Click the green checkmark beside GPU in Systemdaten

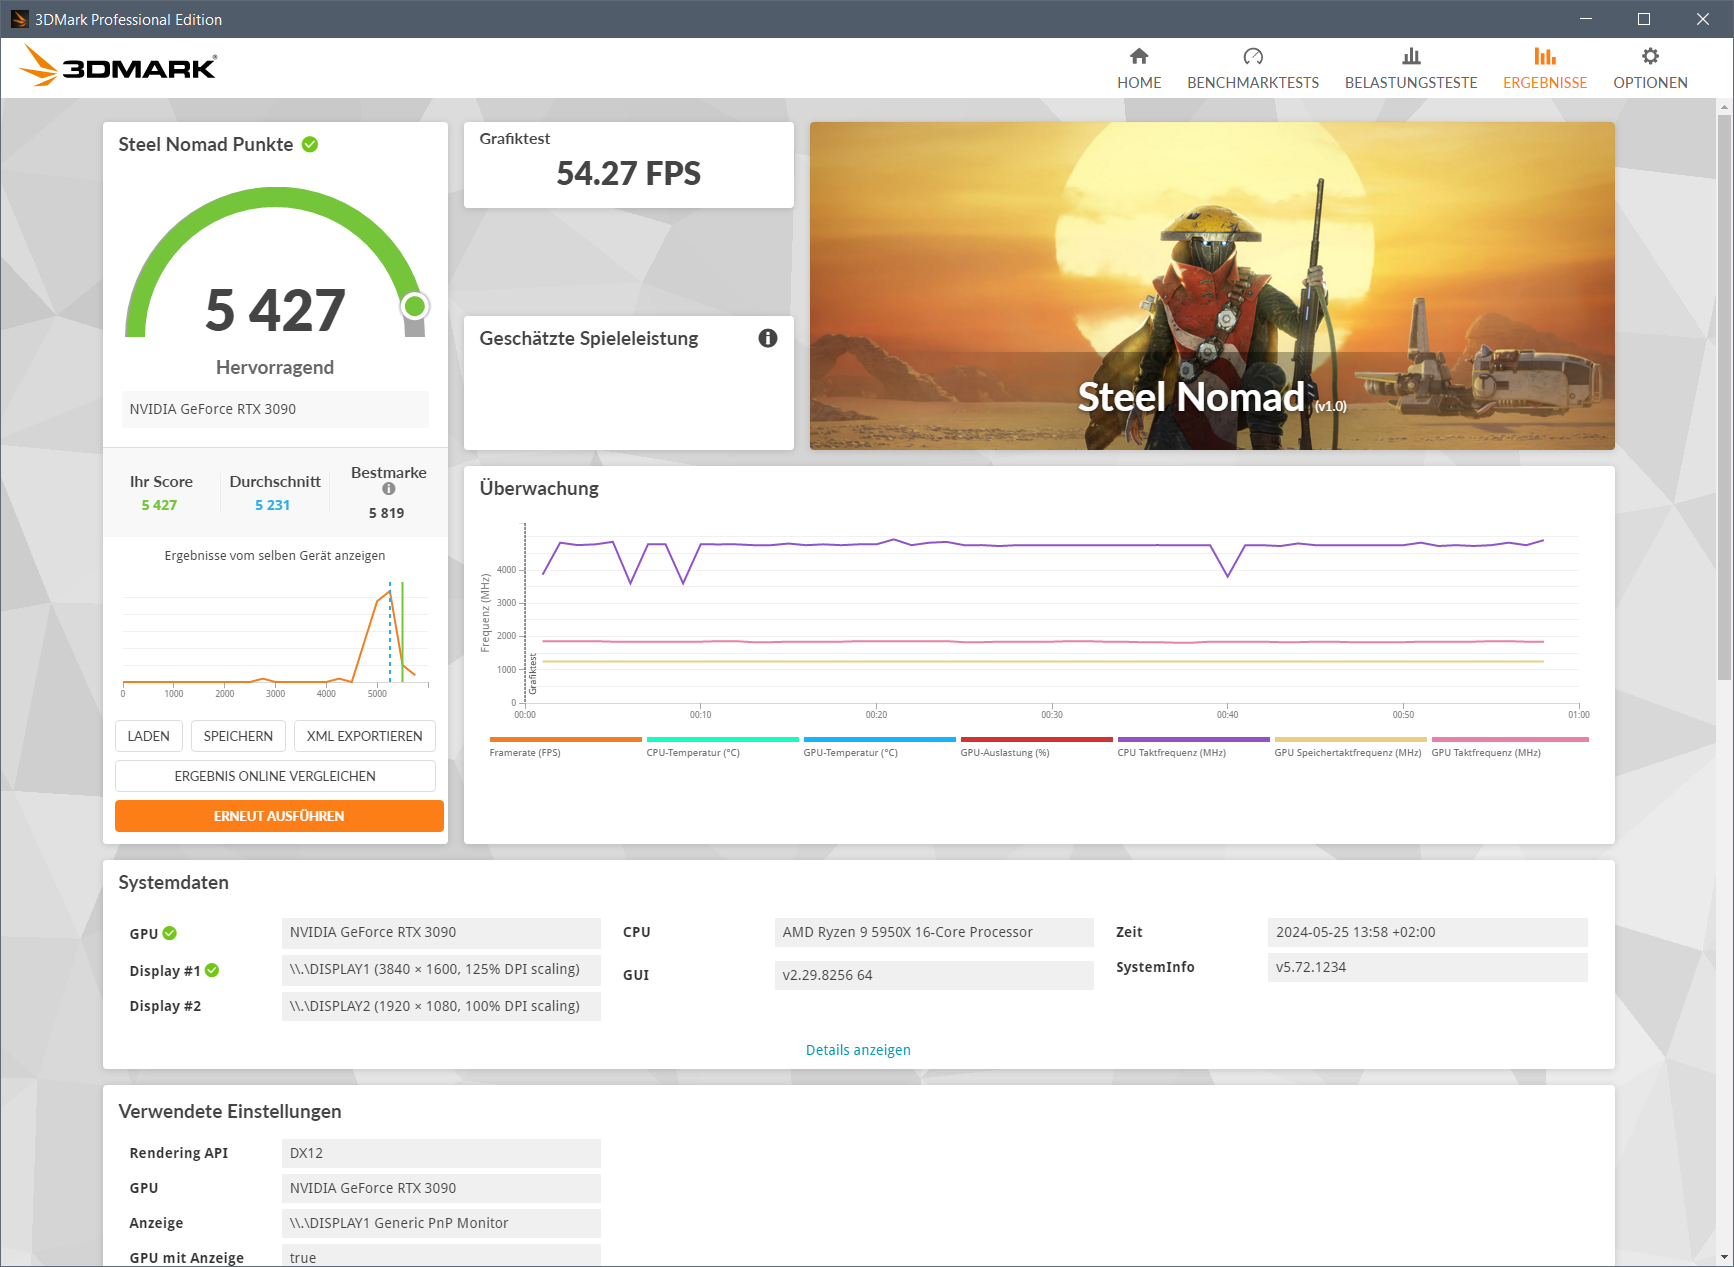170,933
